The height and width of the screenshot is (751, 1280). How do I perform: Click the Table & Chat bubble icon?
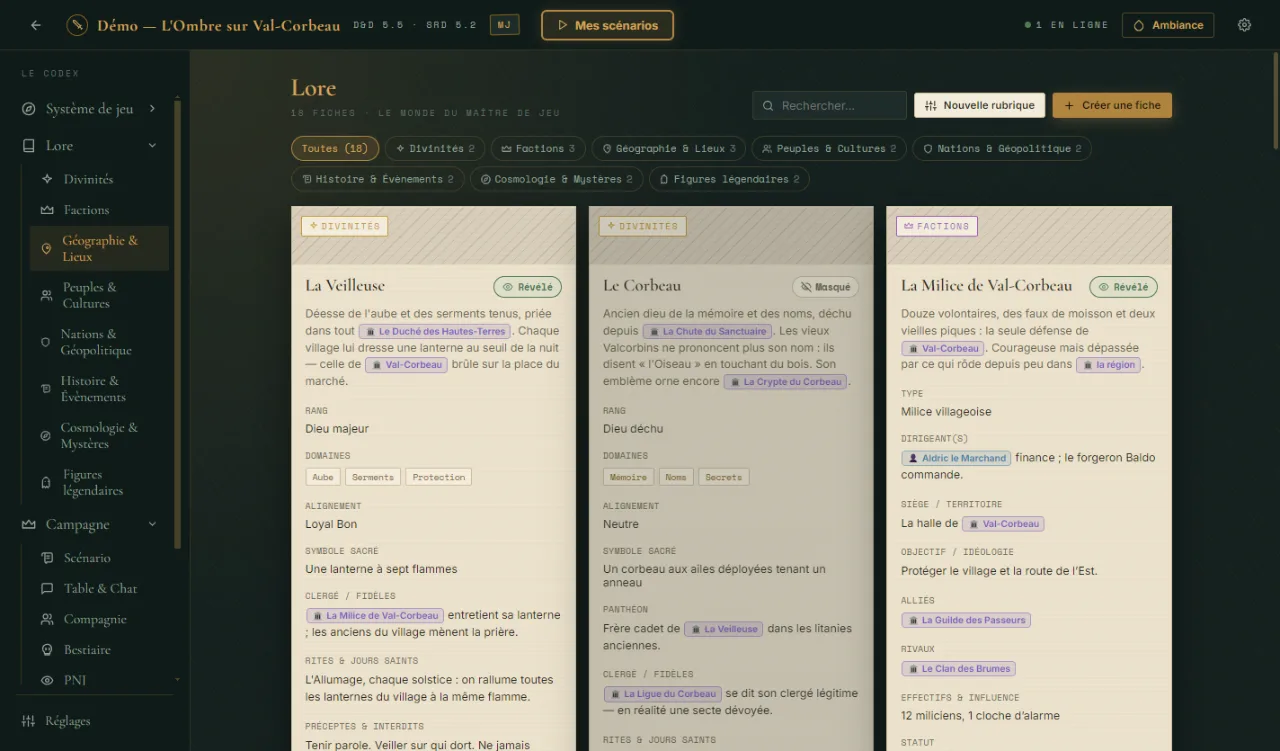point(46,589)
